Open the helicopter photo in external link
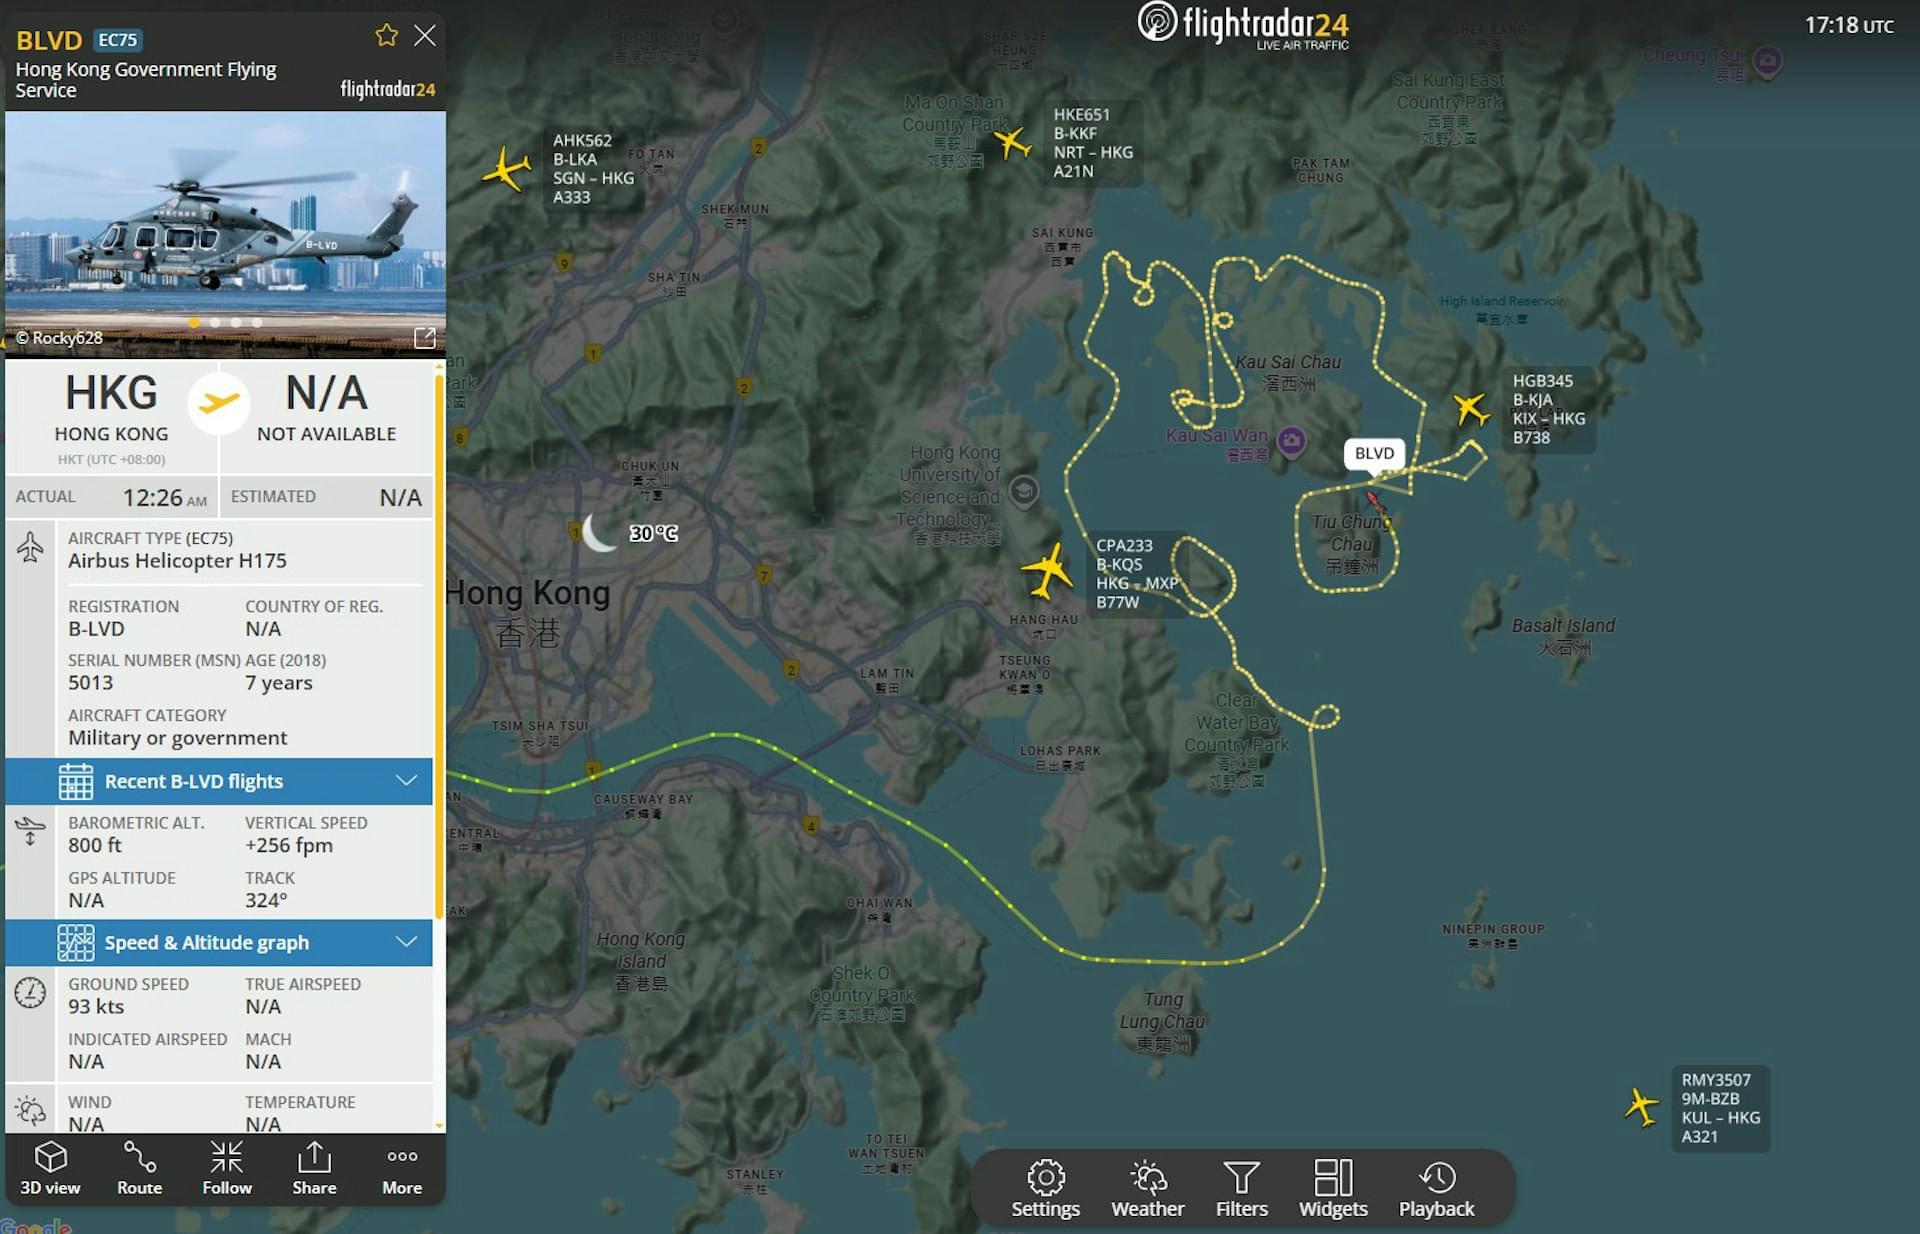The height and width of the screenshot is (1234, 1920). click(x=425, y=338)
